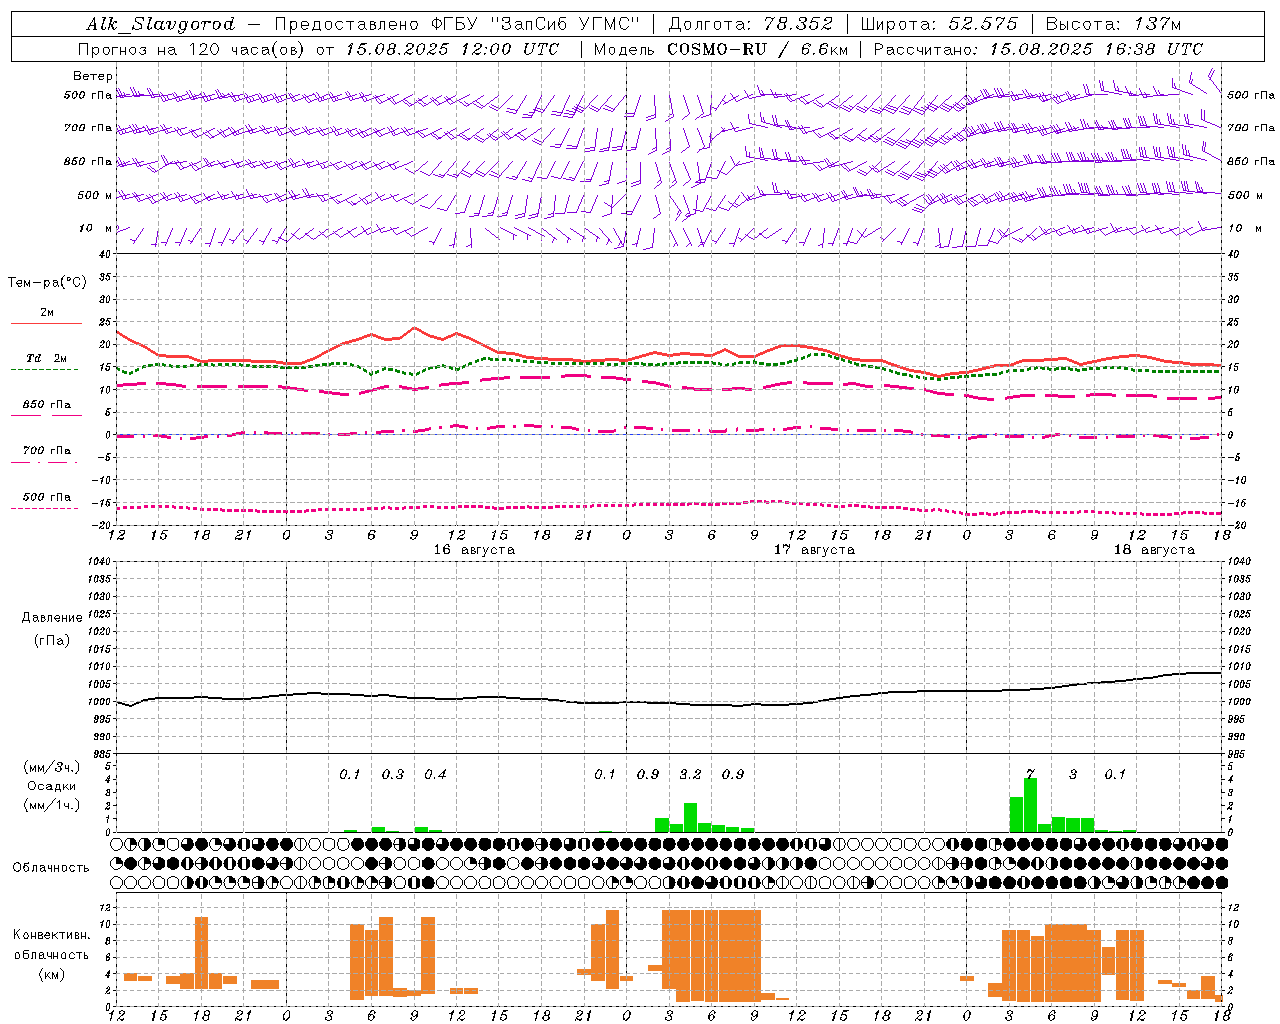1280x1024 pixels.
Task: Select the precipitation value 7 on 18 August
Action: (x=1030, y=775)
